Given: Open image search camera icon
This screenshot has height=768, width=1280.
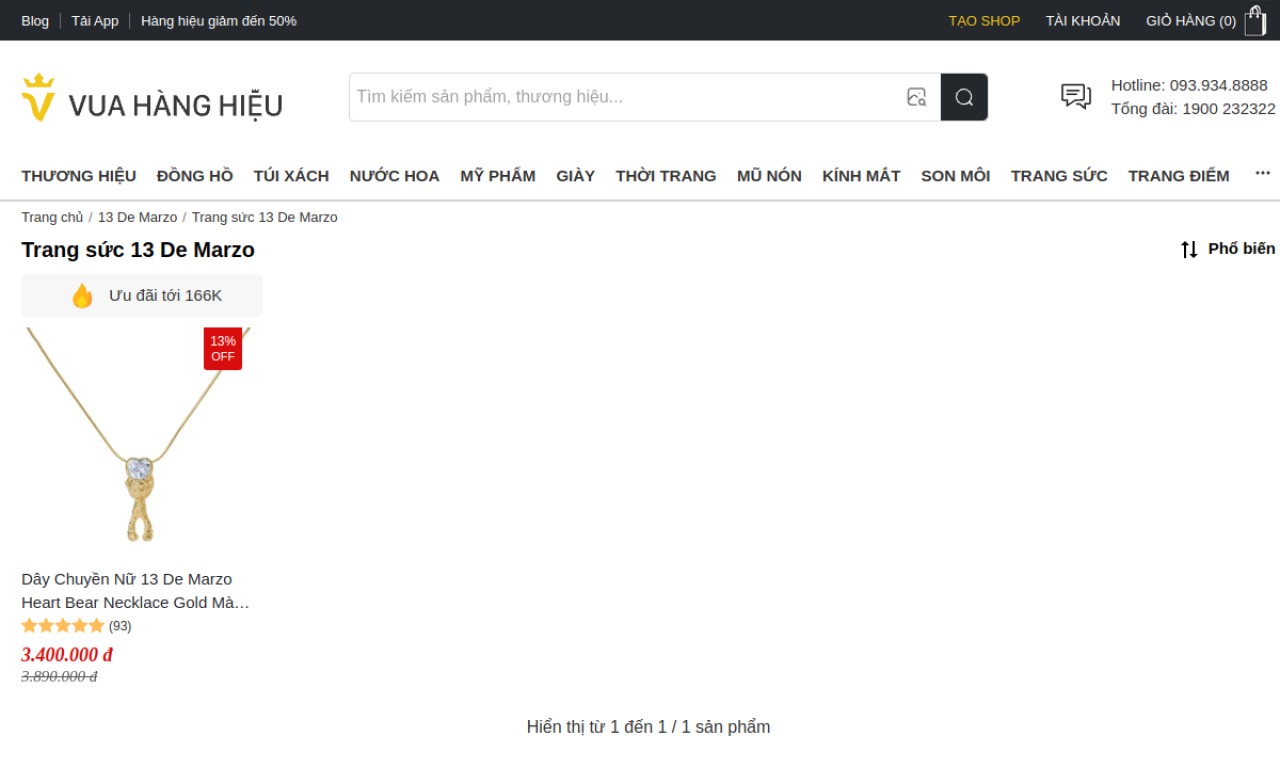Looking at the screenshot, I should tap(916, 97).
